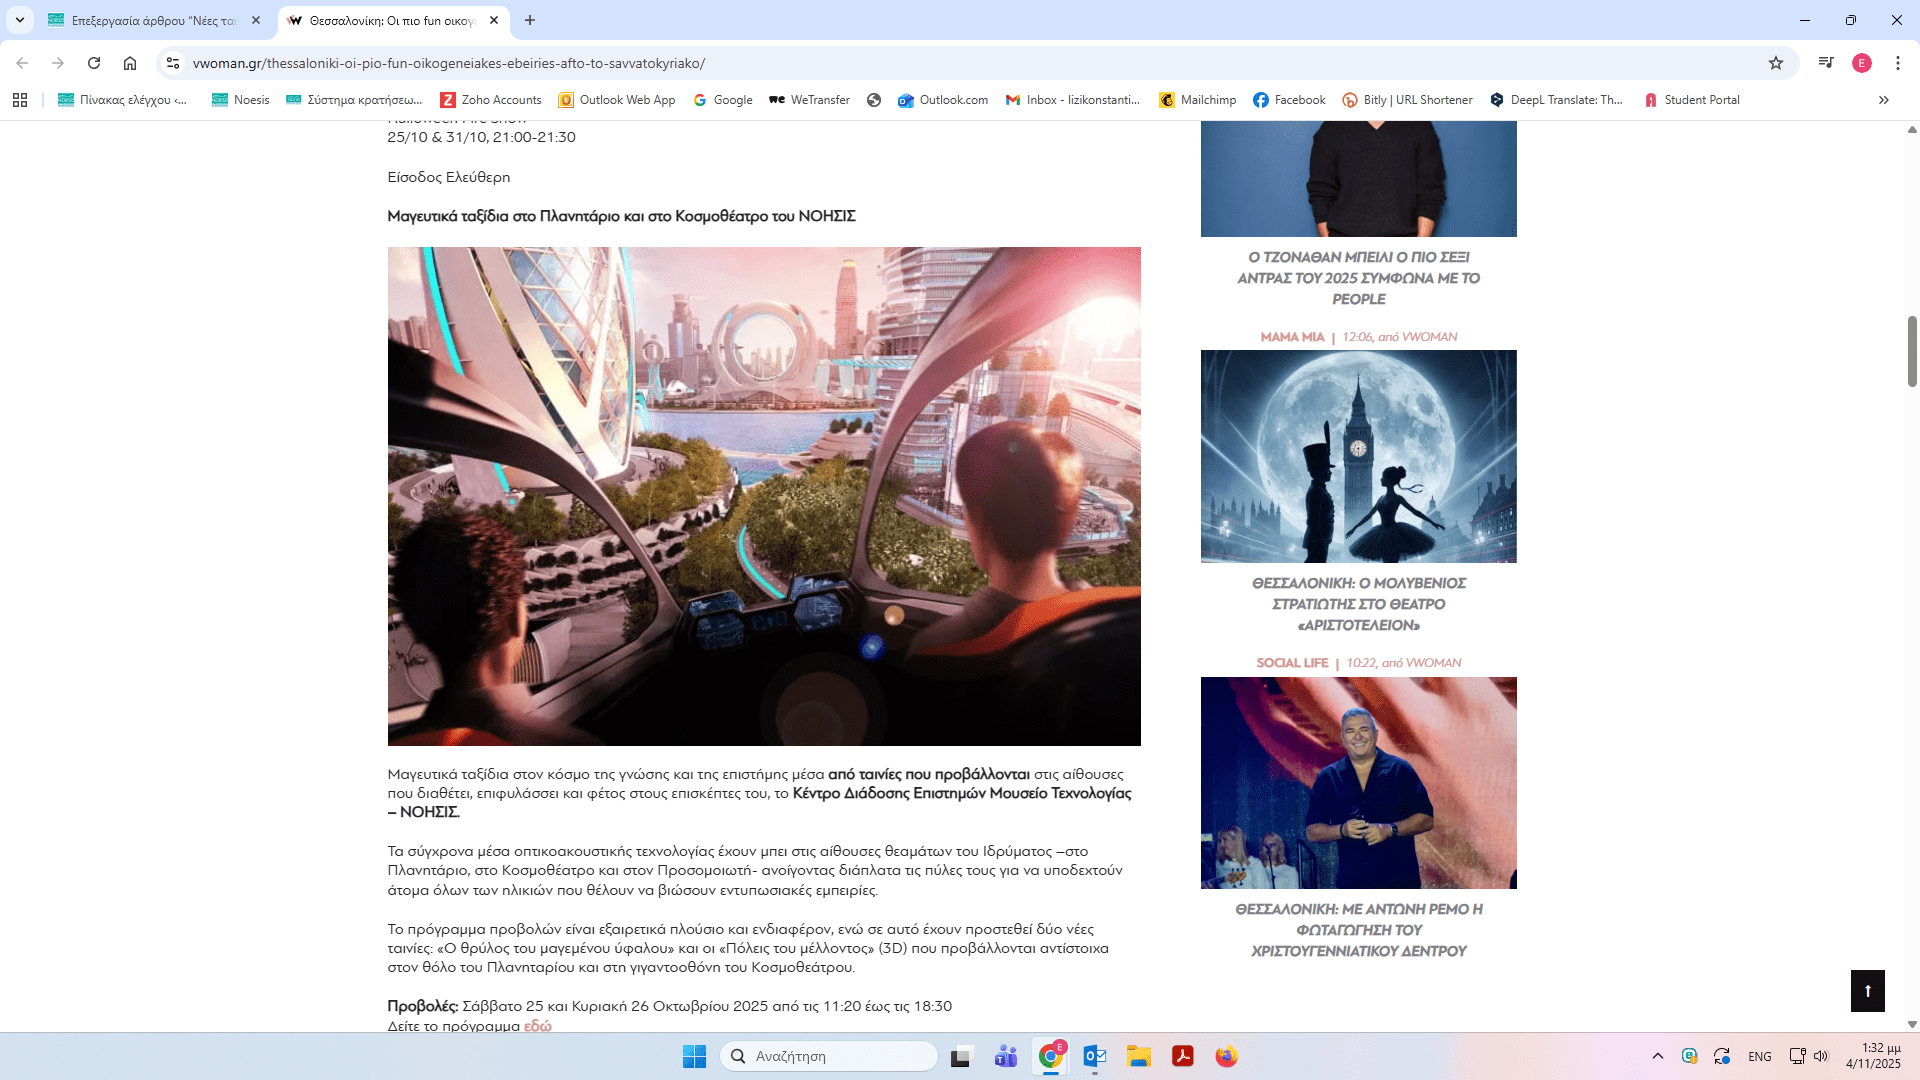Open the Antonis Remos article thumbnail
1920x1080 pixels.
(1358, 783)
